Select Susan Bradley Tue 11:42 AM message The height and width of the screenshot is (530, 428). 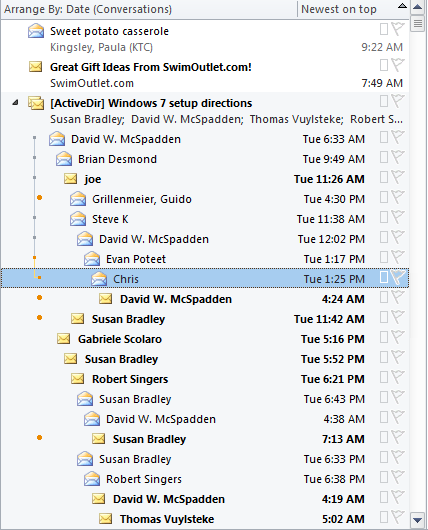[x=205, y=318]
